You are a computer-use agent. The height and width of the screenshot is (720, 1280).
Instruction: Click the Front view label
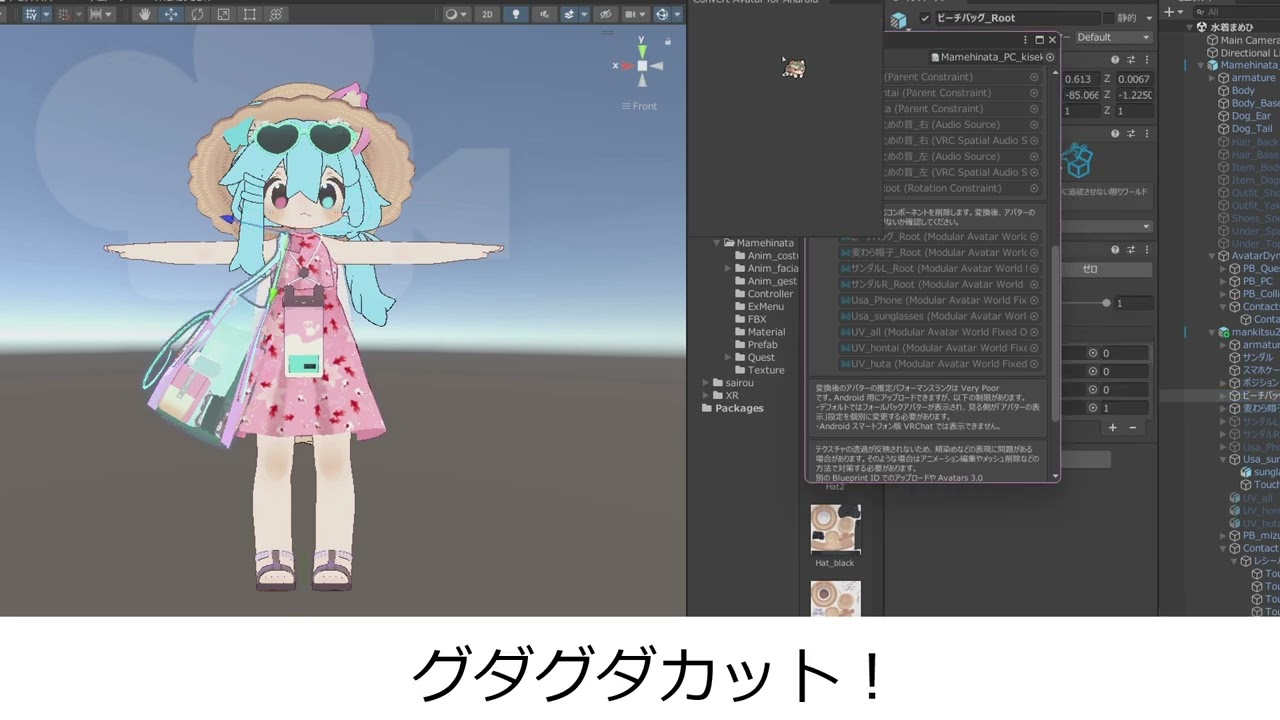tap(639, 106)
